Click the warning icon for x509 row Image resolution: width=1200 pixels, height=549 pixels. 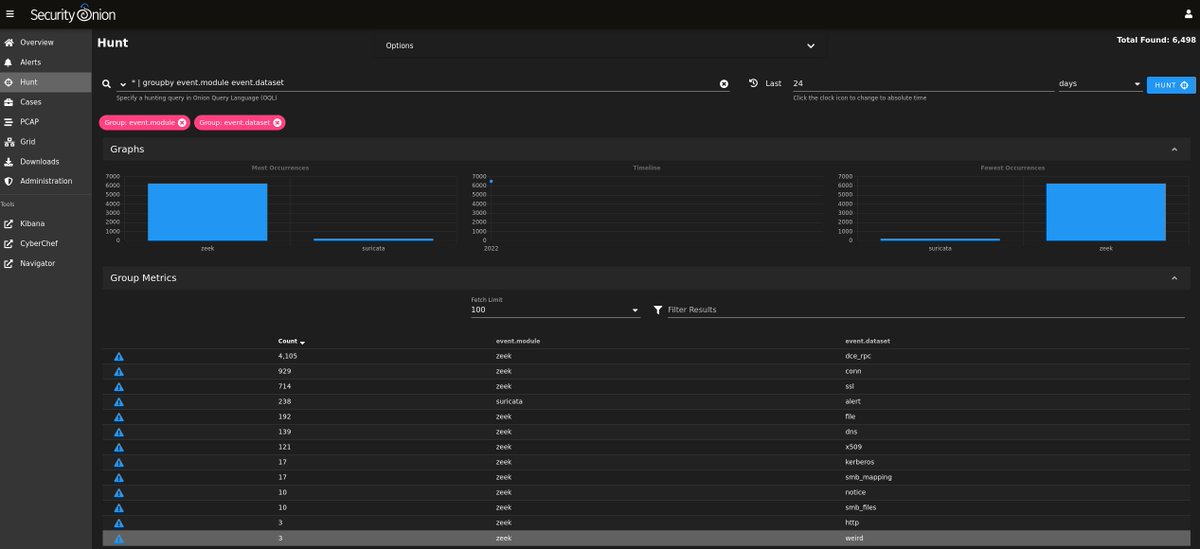(x=119, y=447)
